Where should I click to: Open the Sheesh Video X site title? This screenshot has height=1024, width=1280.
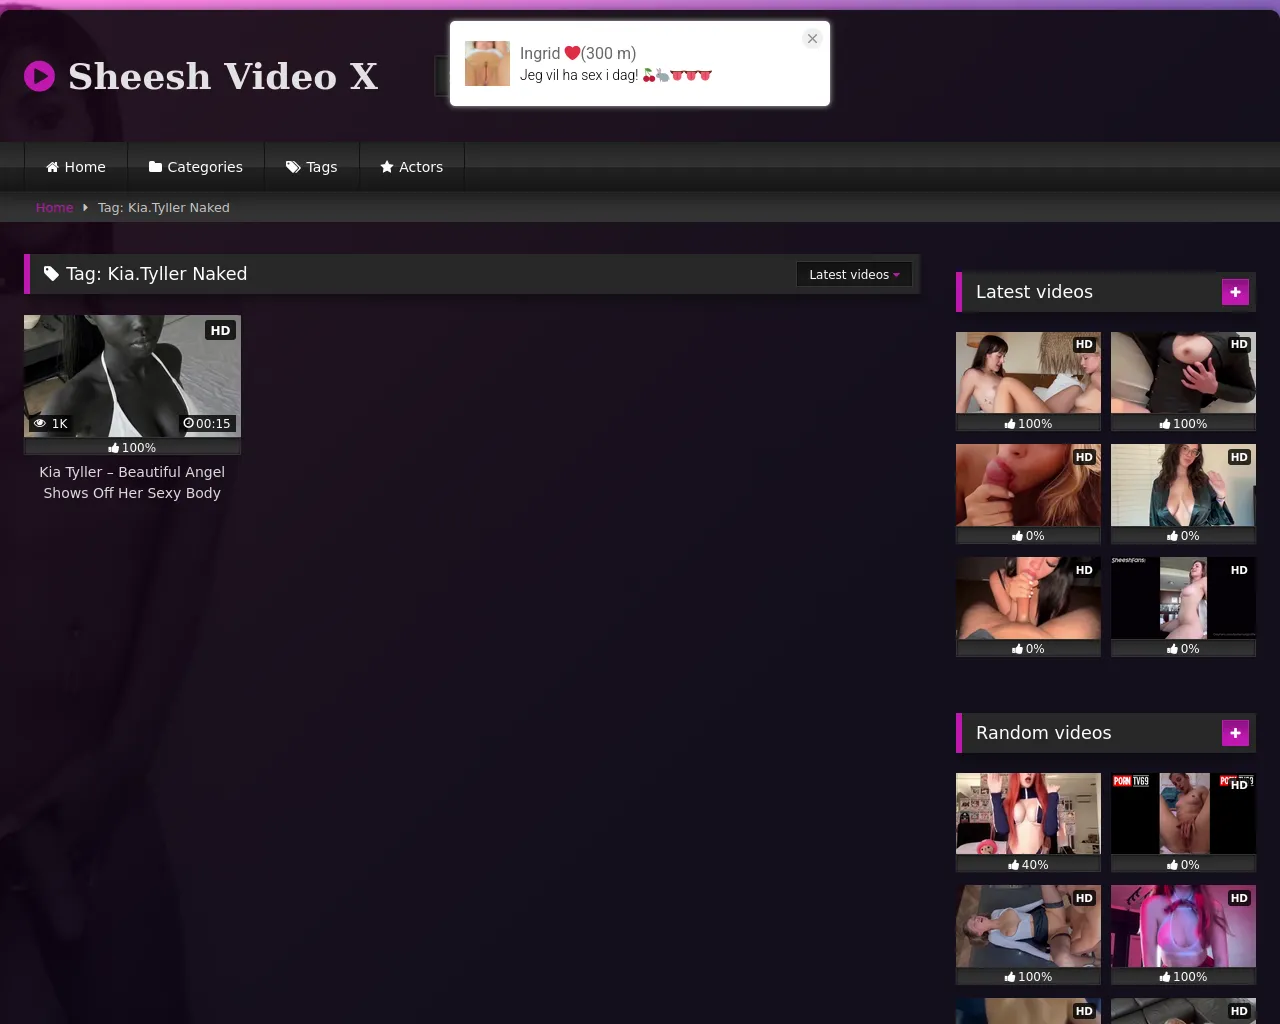(x=223, y=76)
